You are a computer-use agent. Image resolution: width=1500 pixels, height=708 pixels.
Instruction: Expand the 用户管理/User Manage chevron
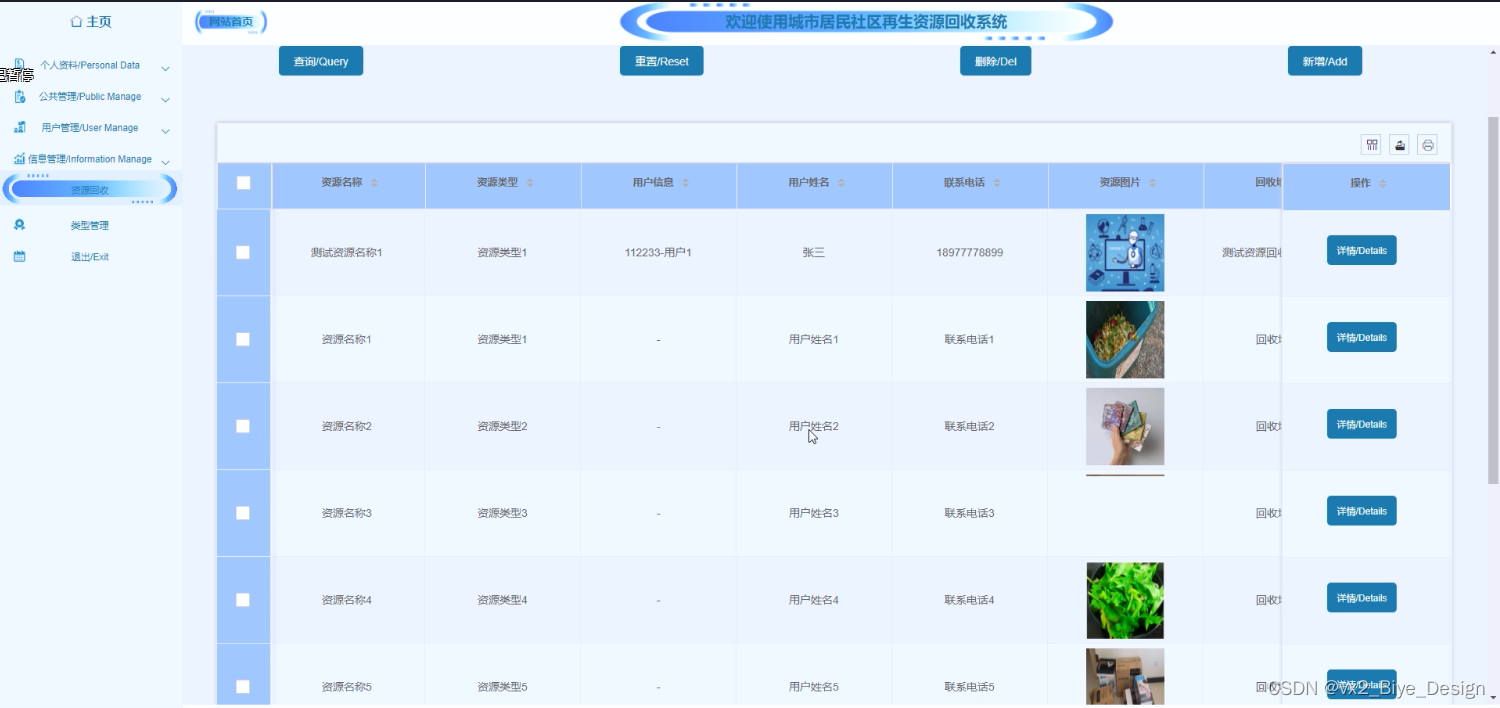click(165, 130)
